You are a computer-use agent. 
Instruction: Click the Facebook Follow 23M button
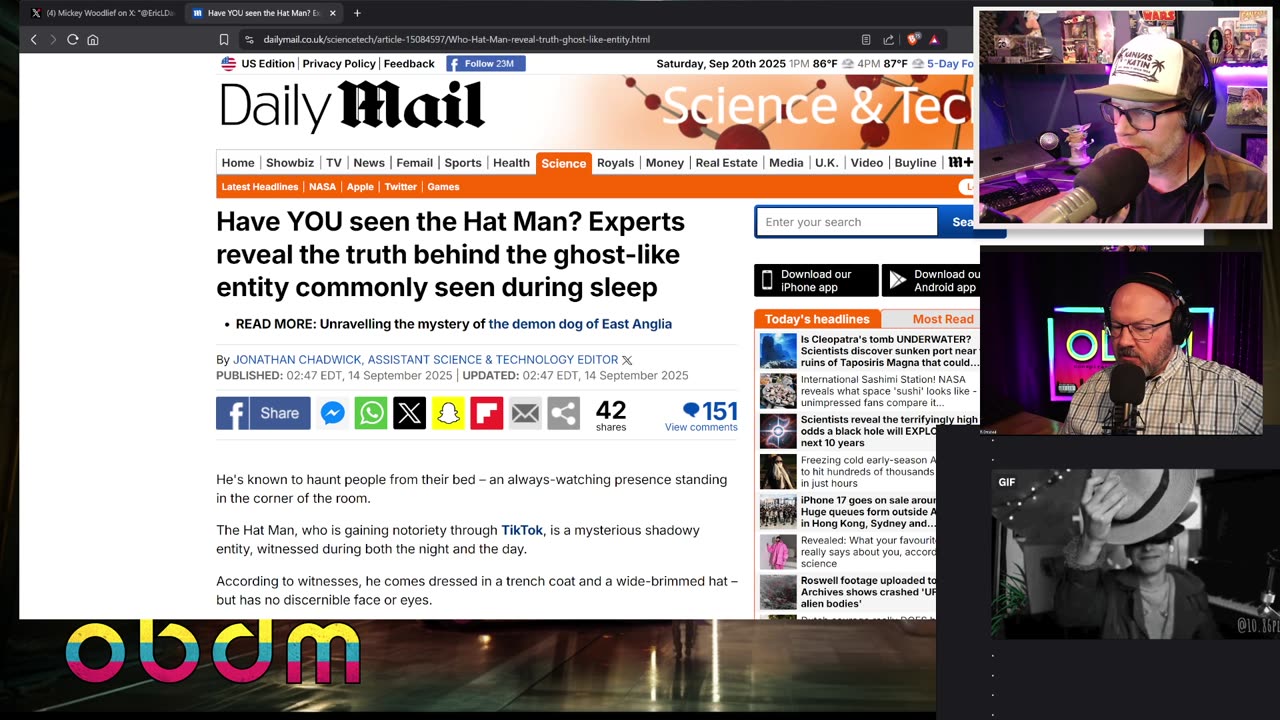pos(486,63)
